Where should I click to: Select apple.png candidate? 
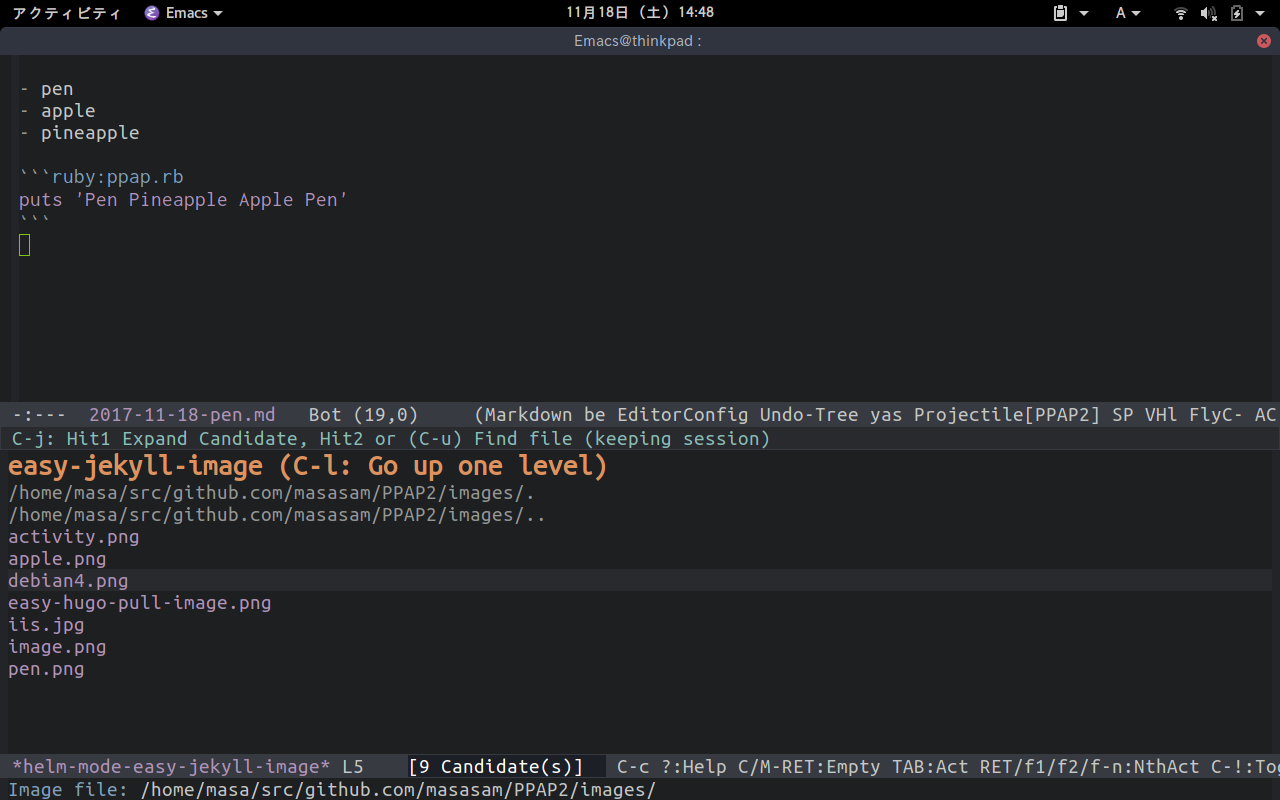point(57,559)
